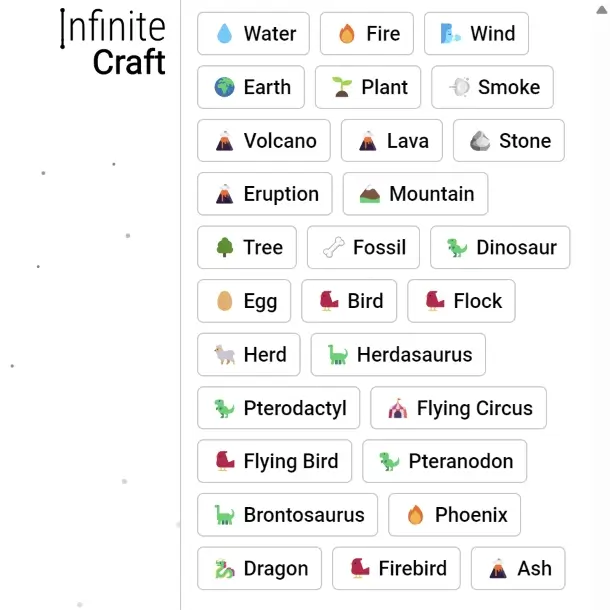The height and width of the screenshot is (610, 610).
Task: Click the egg icon on Egg
Action: point(224,301)
